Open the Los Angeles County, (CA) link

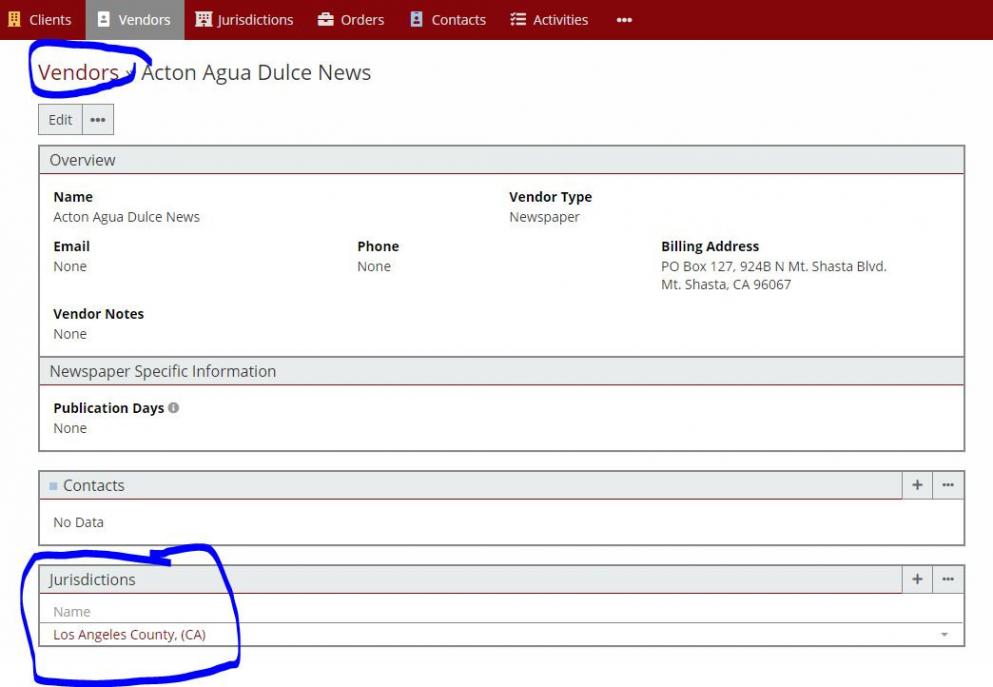click(x=129, y=635)
